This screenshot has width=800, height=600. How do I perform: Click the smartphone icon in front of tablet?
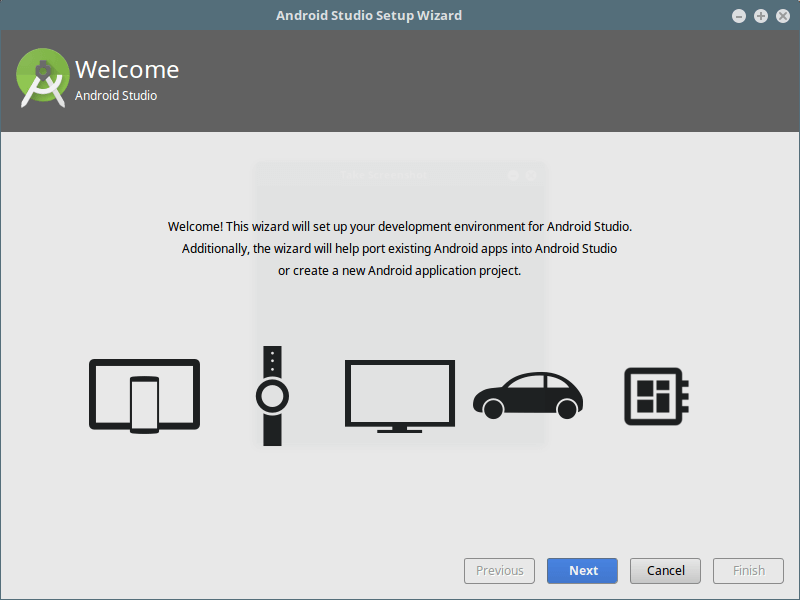tap(145, 404)
